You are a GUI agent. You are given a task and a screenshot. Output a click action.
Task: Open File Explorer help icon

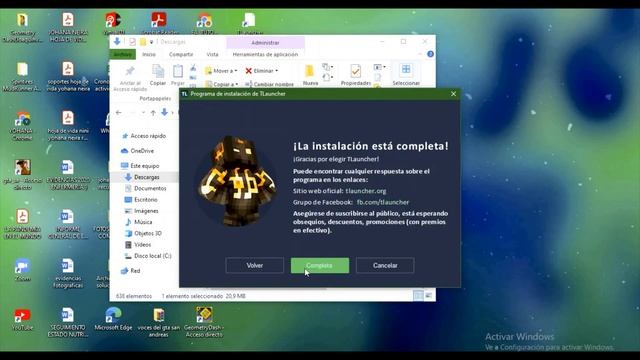pos(430,54)
